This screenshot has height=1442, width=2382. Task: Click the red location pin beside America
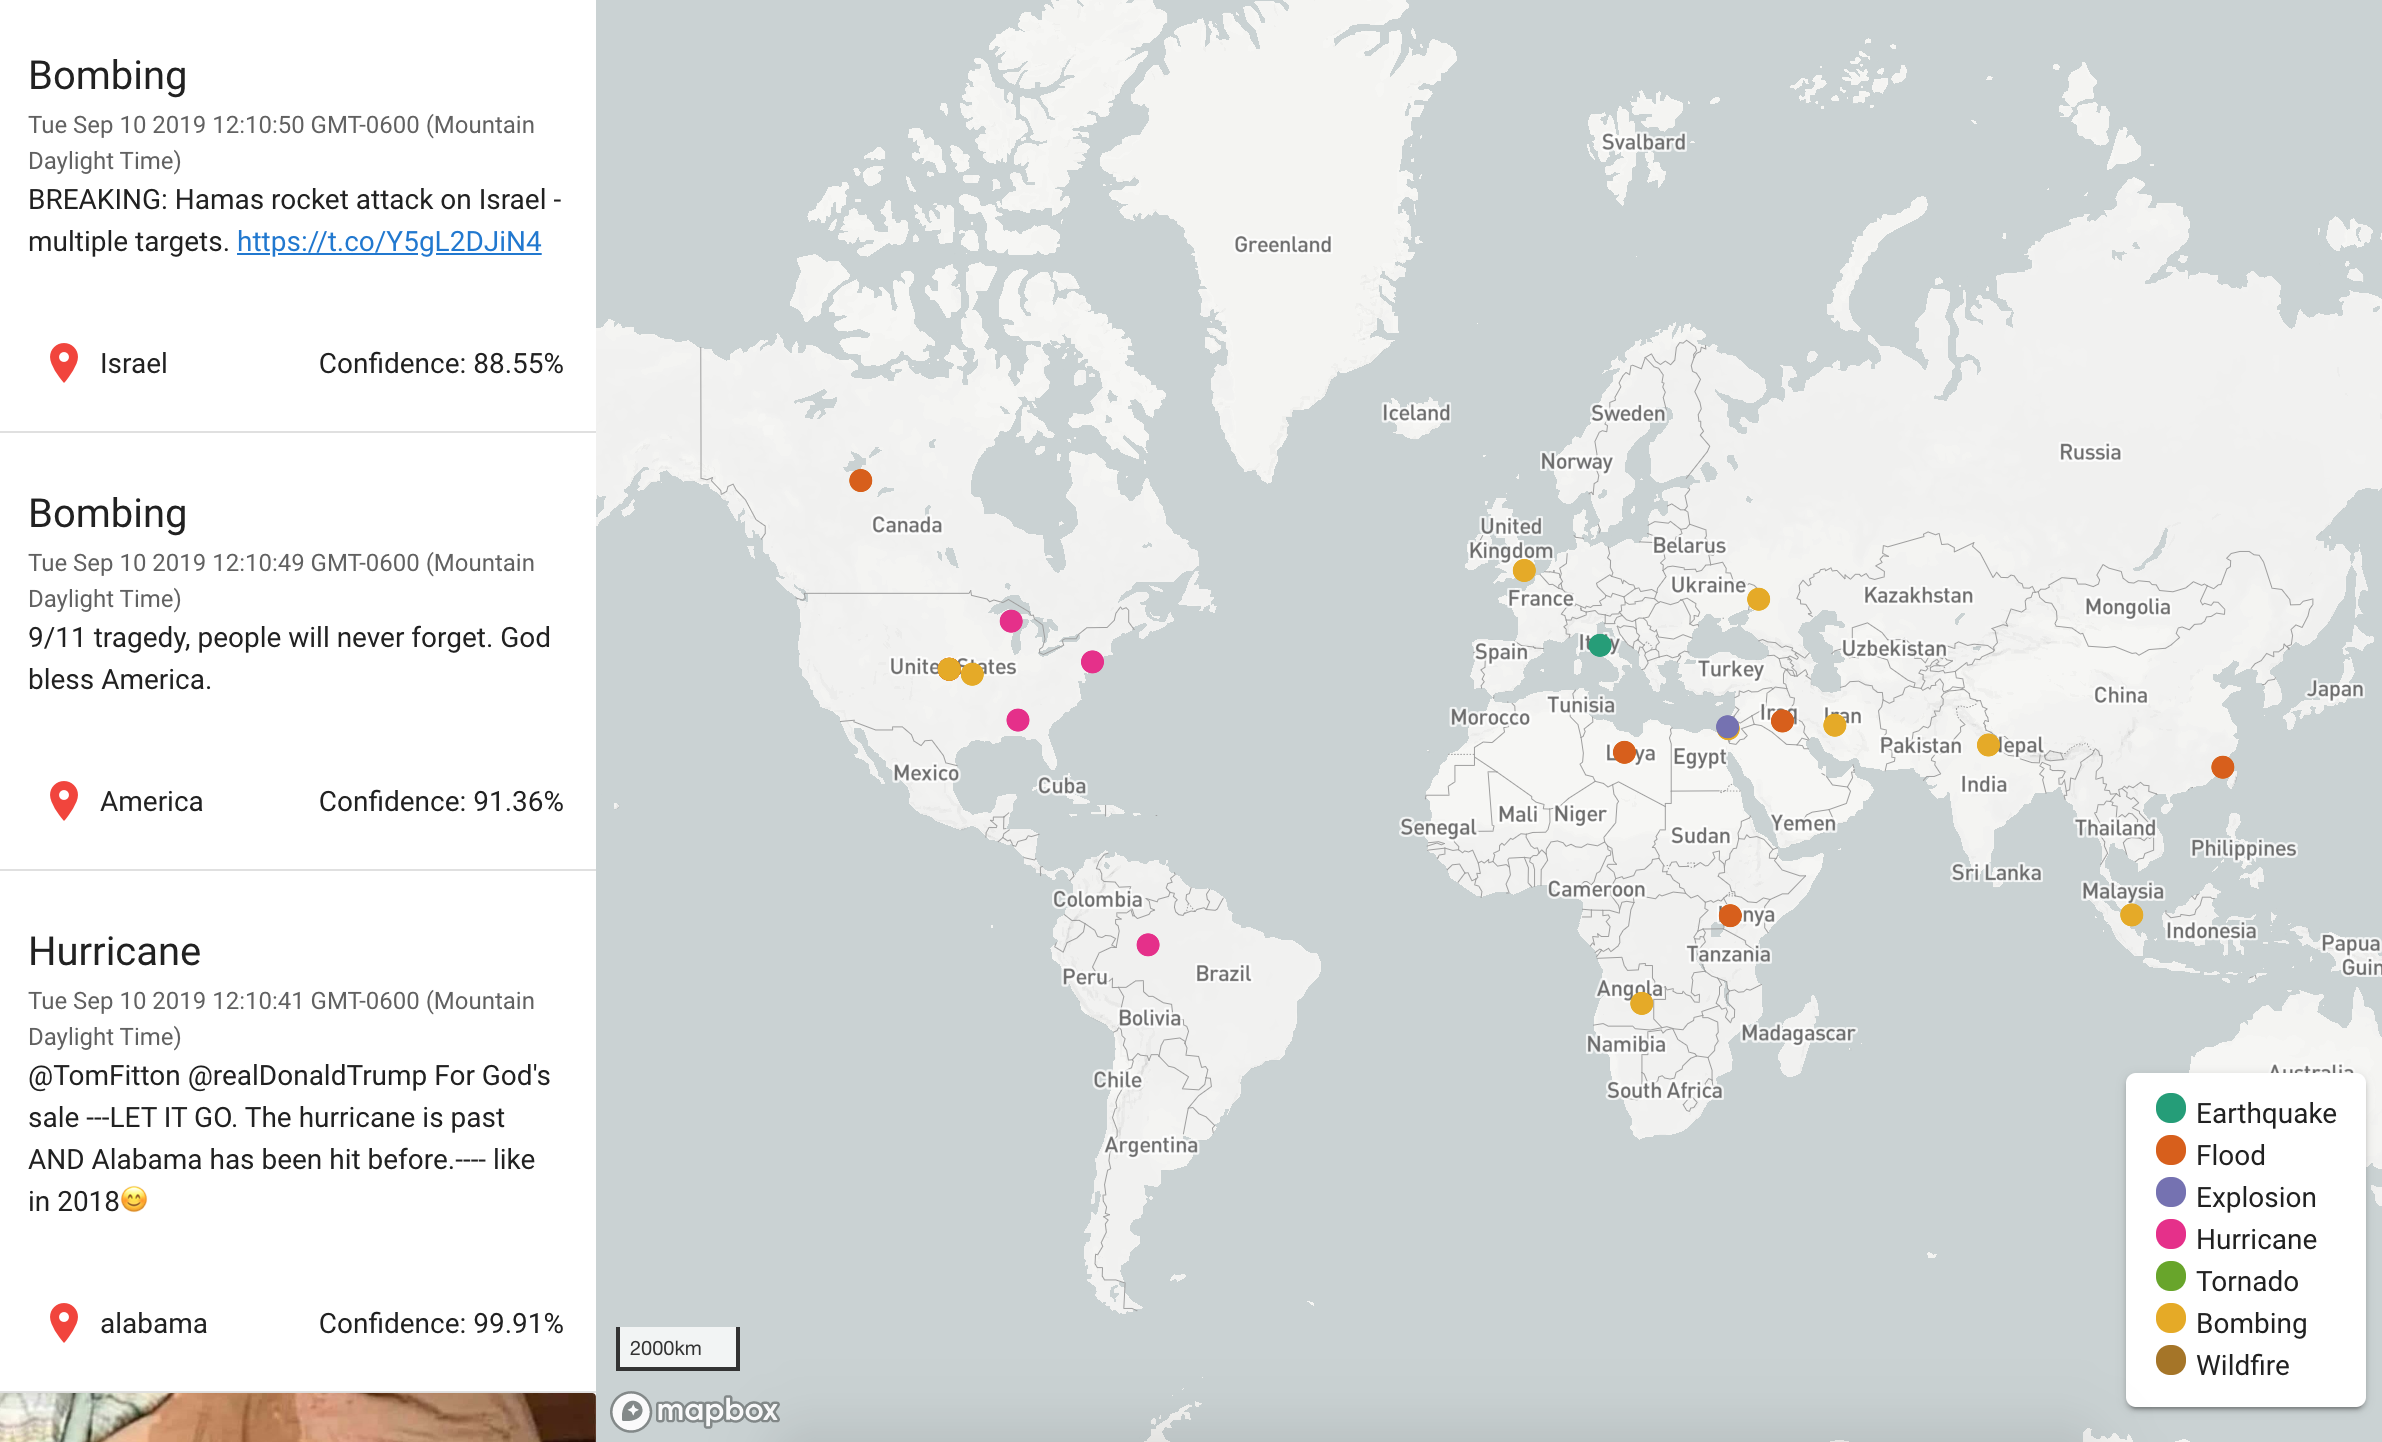click(x=64, y=801)
